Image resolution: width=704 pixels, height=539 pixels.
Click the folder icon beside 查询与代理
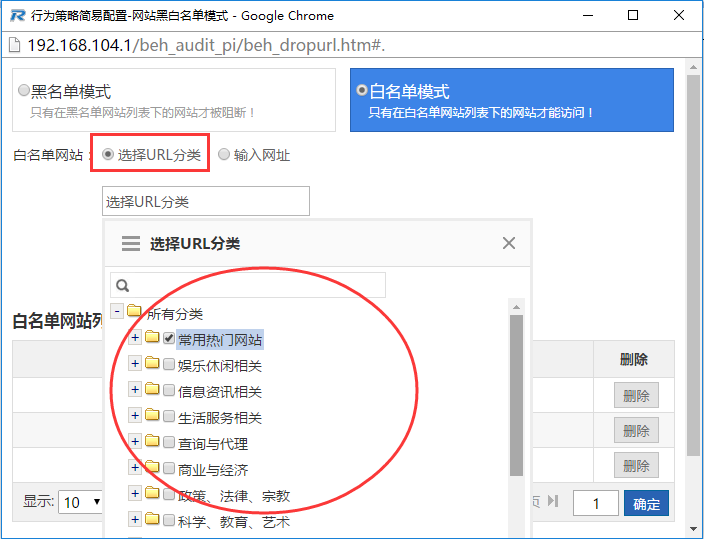pos(152,443)
